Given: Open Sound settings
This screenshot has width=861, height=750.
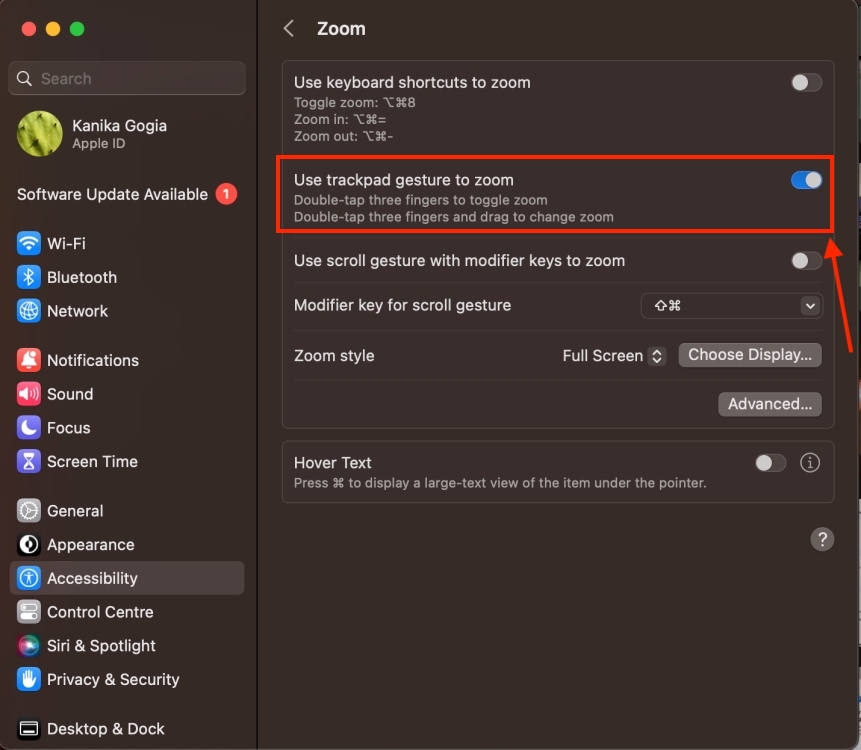Looking at the screenshot, I should pyautogui.click(x=70, y=394).
